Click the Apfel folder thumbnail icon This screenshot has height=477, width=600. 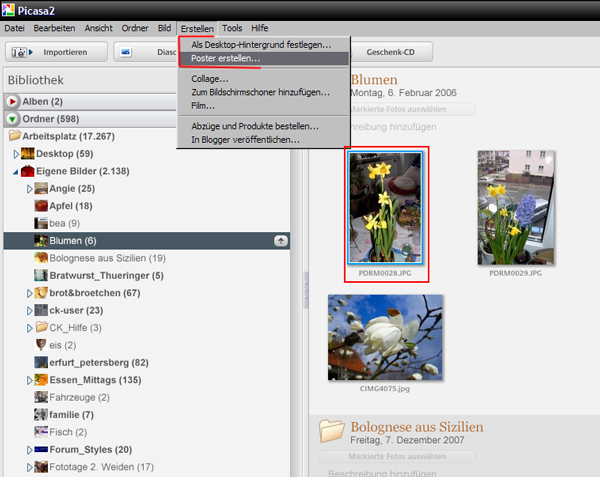pyautogui.click(x=41, y=206)
